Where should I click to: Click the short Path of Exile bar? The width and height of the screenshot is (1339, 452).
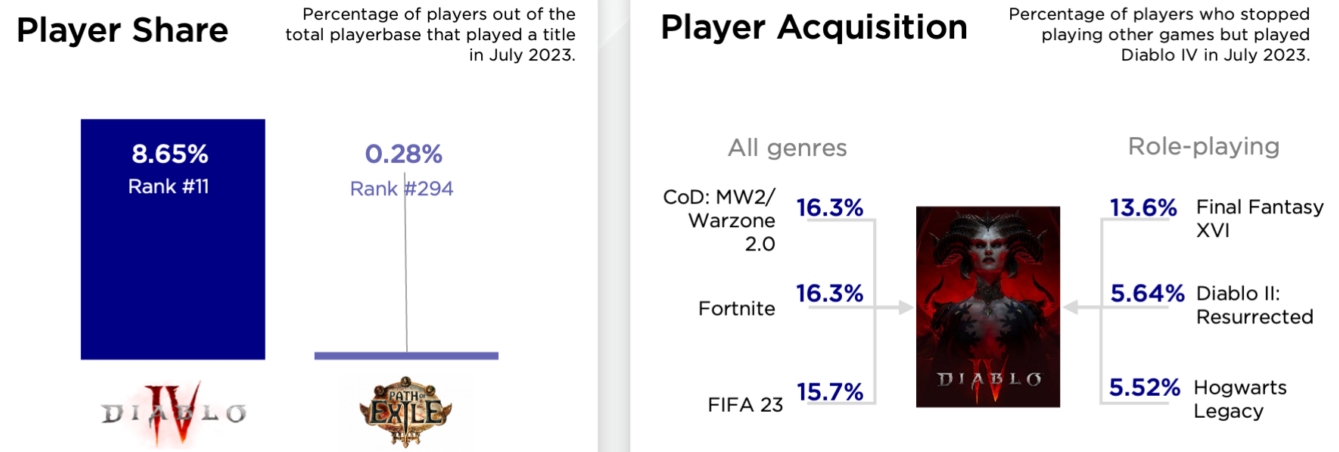click(x=406, y=355)
